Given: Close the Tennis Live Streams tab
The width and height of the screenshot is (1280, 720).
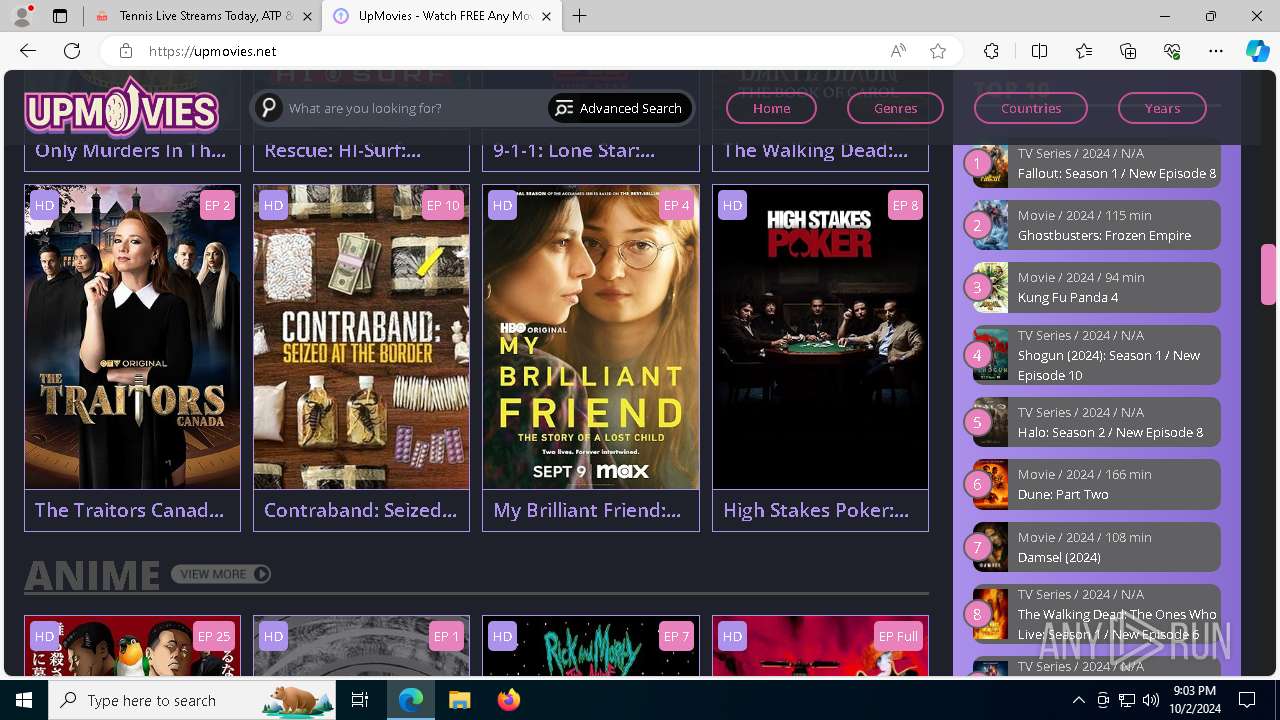Looking at the screenshot, I should pos(307,16).
